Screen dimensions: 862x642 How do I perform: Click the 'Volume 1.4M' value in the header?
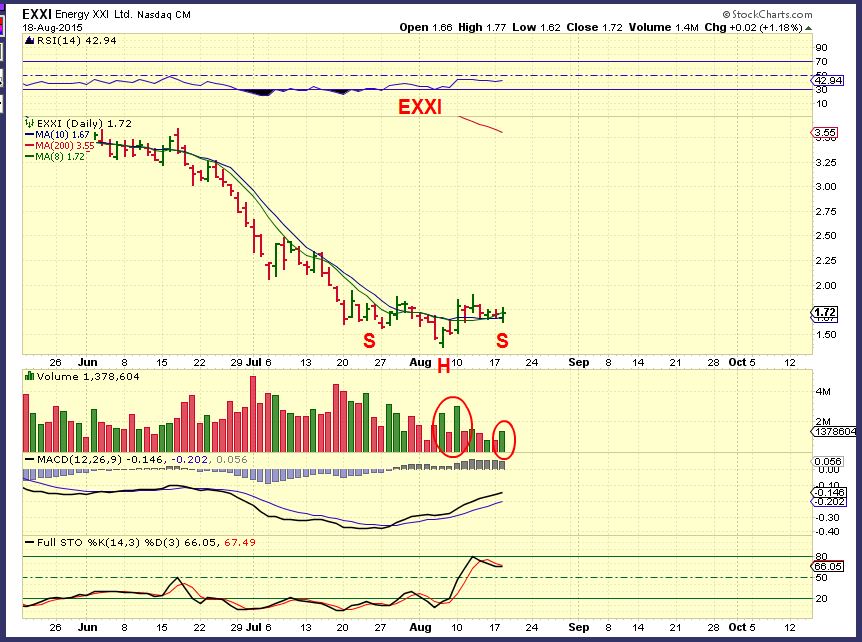[x=664, y=27]
